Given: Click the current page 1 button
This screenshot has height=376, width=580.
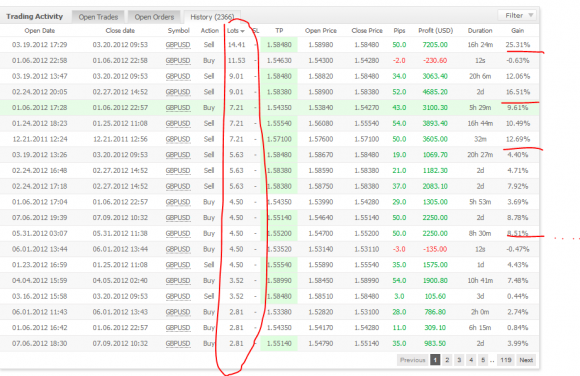Looking at the screenshot, I should 435,360.
